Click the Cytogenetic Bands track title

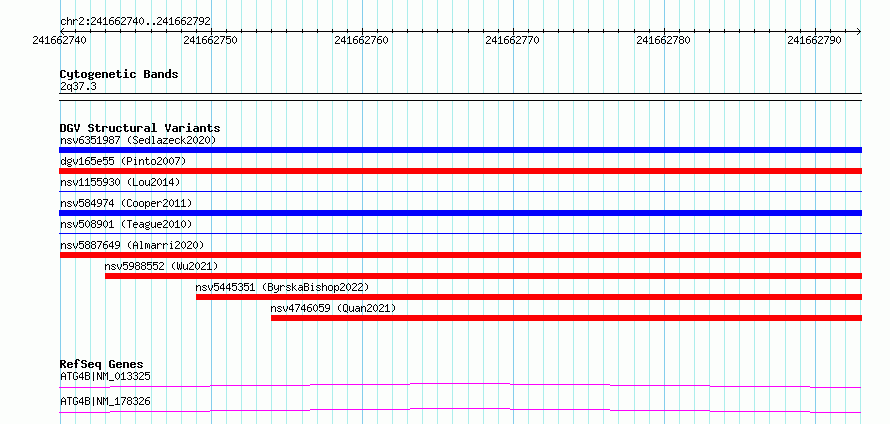(x=119, y=74)
